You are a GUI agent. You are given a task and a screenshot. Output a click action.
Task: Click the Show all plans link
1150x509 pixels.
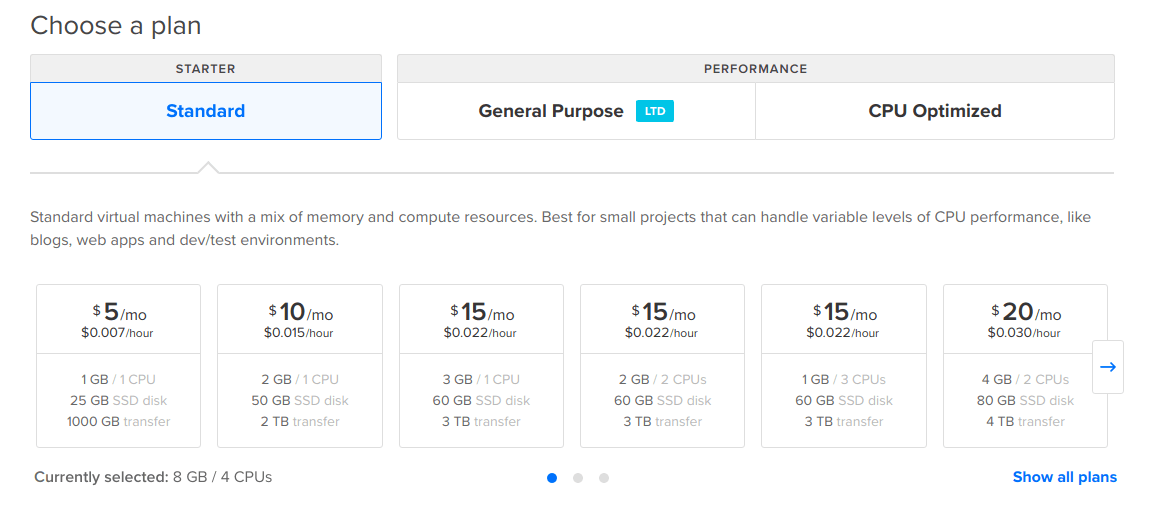coord(1064,477)
